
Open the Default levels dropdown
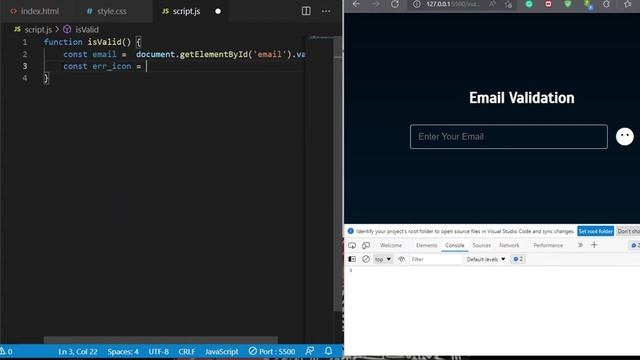(x=486, y=259)
